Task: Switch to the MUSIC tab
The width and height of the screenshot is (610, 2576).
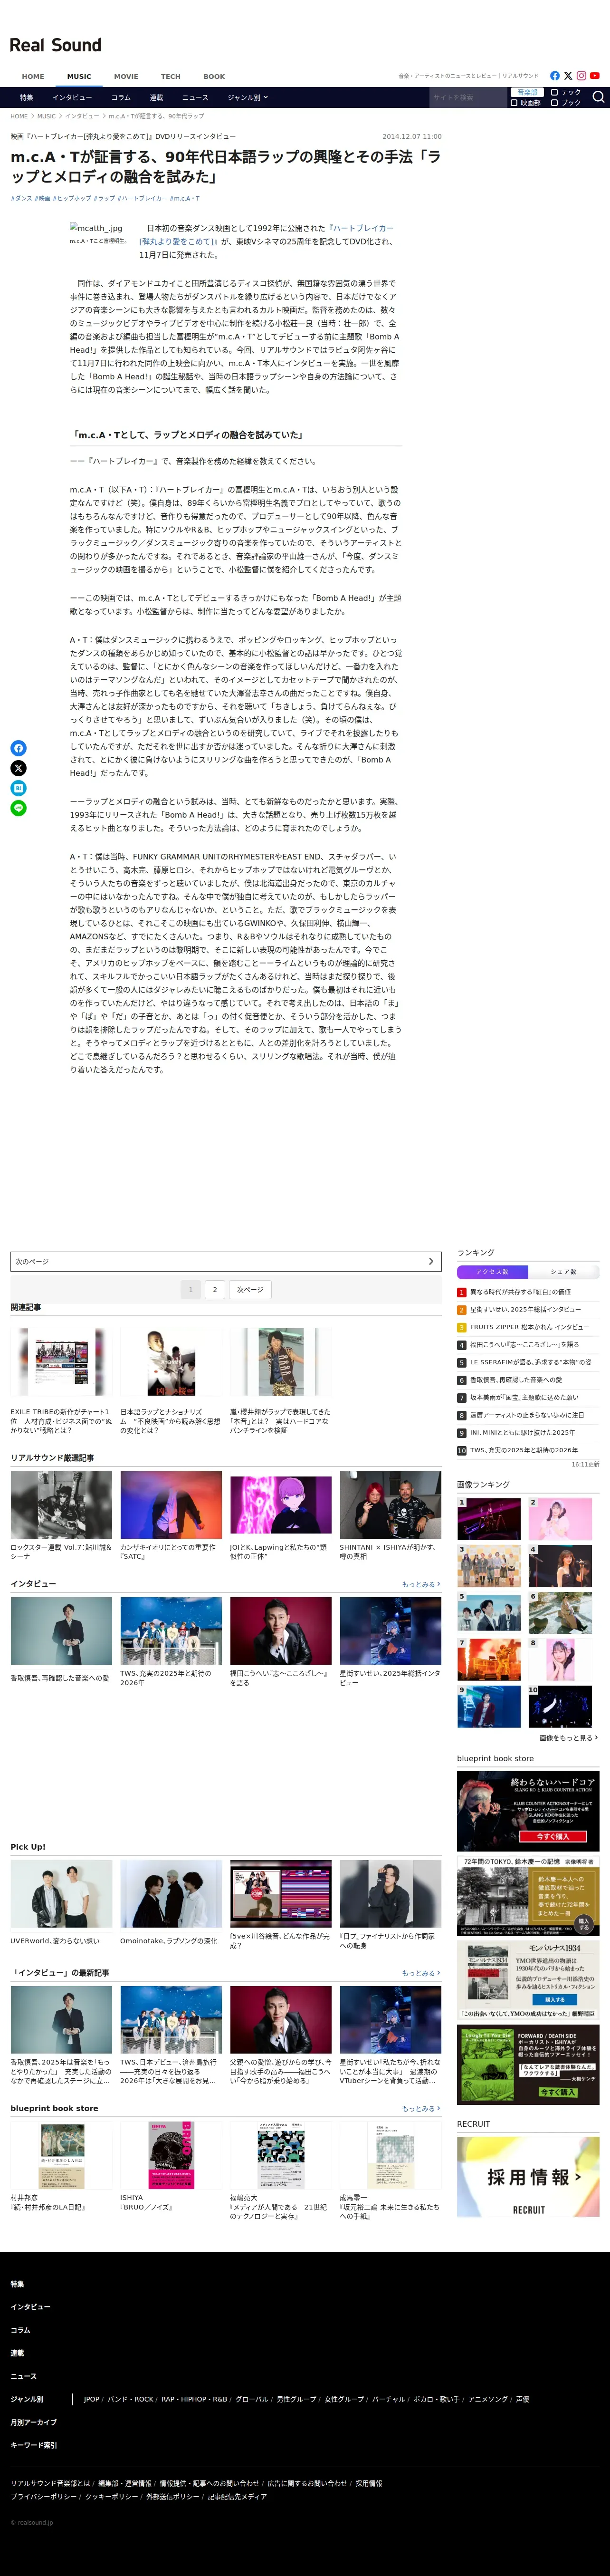Action: pyautogui.click(x=79, y=76)
